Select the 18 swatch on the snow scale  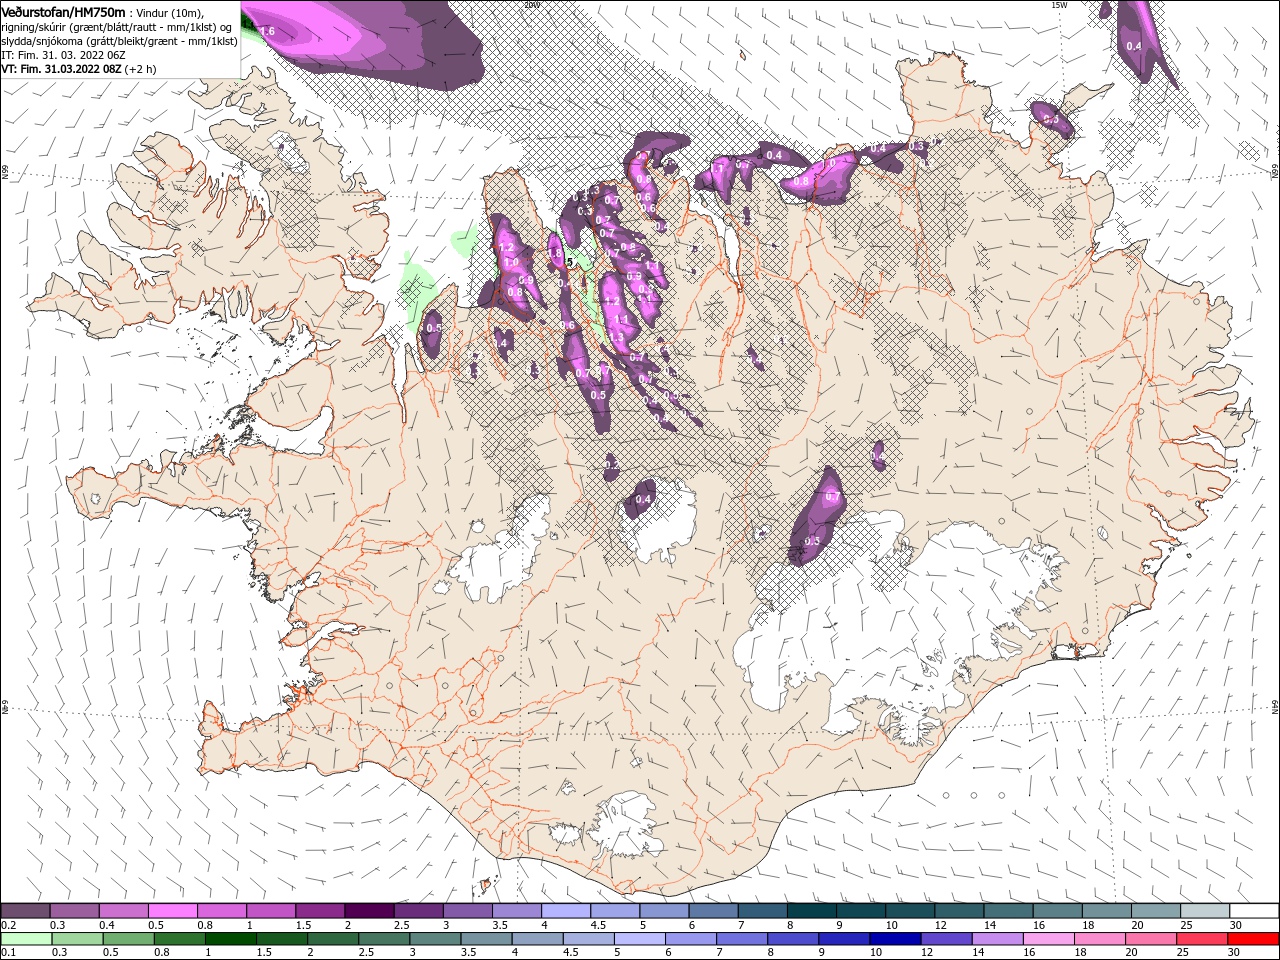tap(1108, 910)
